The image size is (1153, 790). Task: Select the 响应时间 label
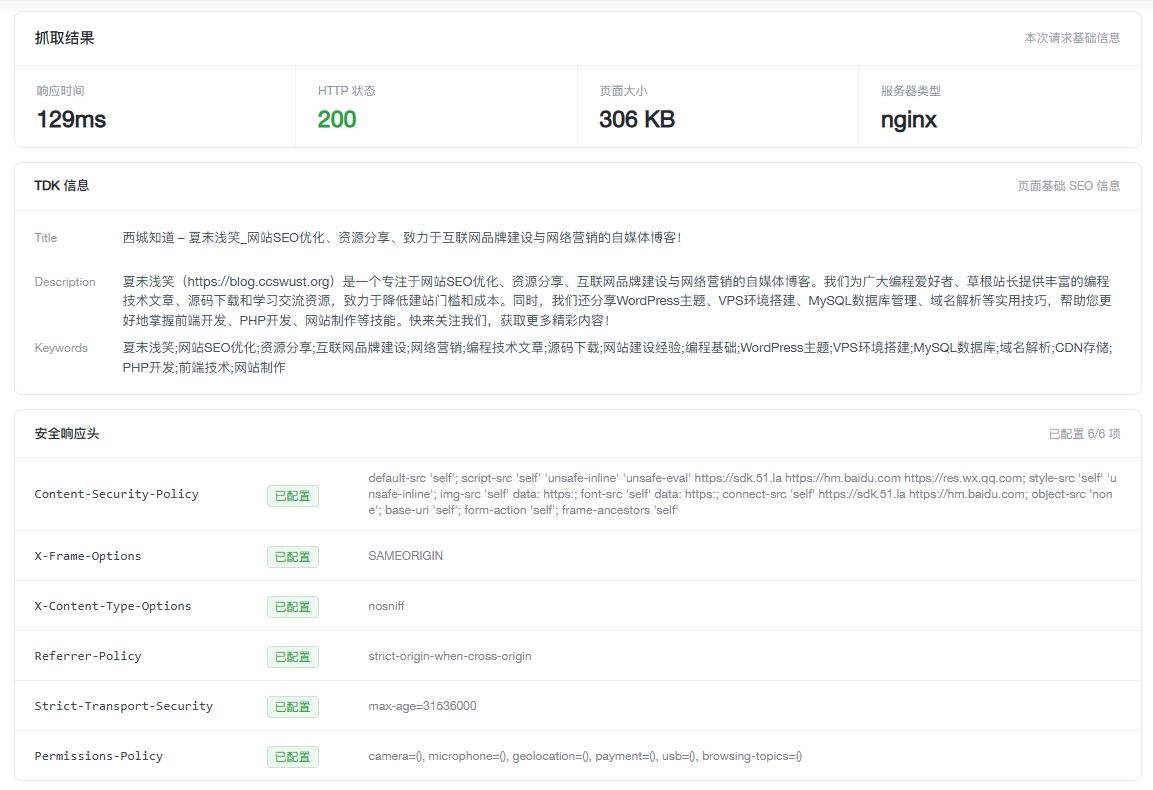60,90
